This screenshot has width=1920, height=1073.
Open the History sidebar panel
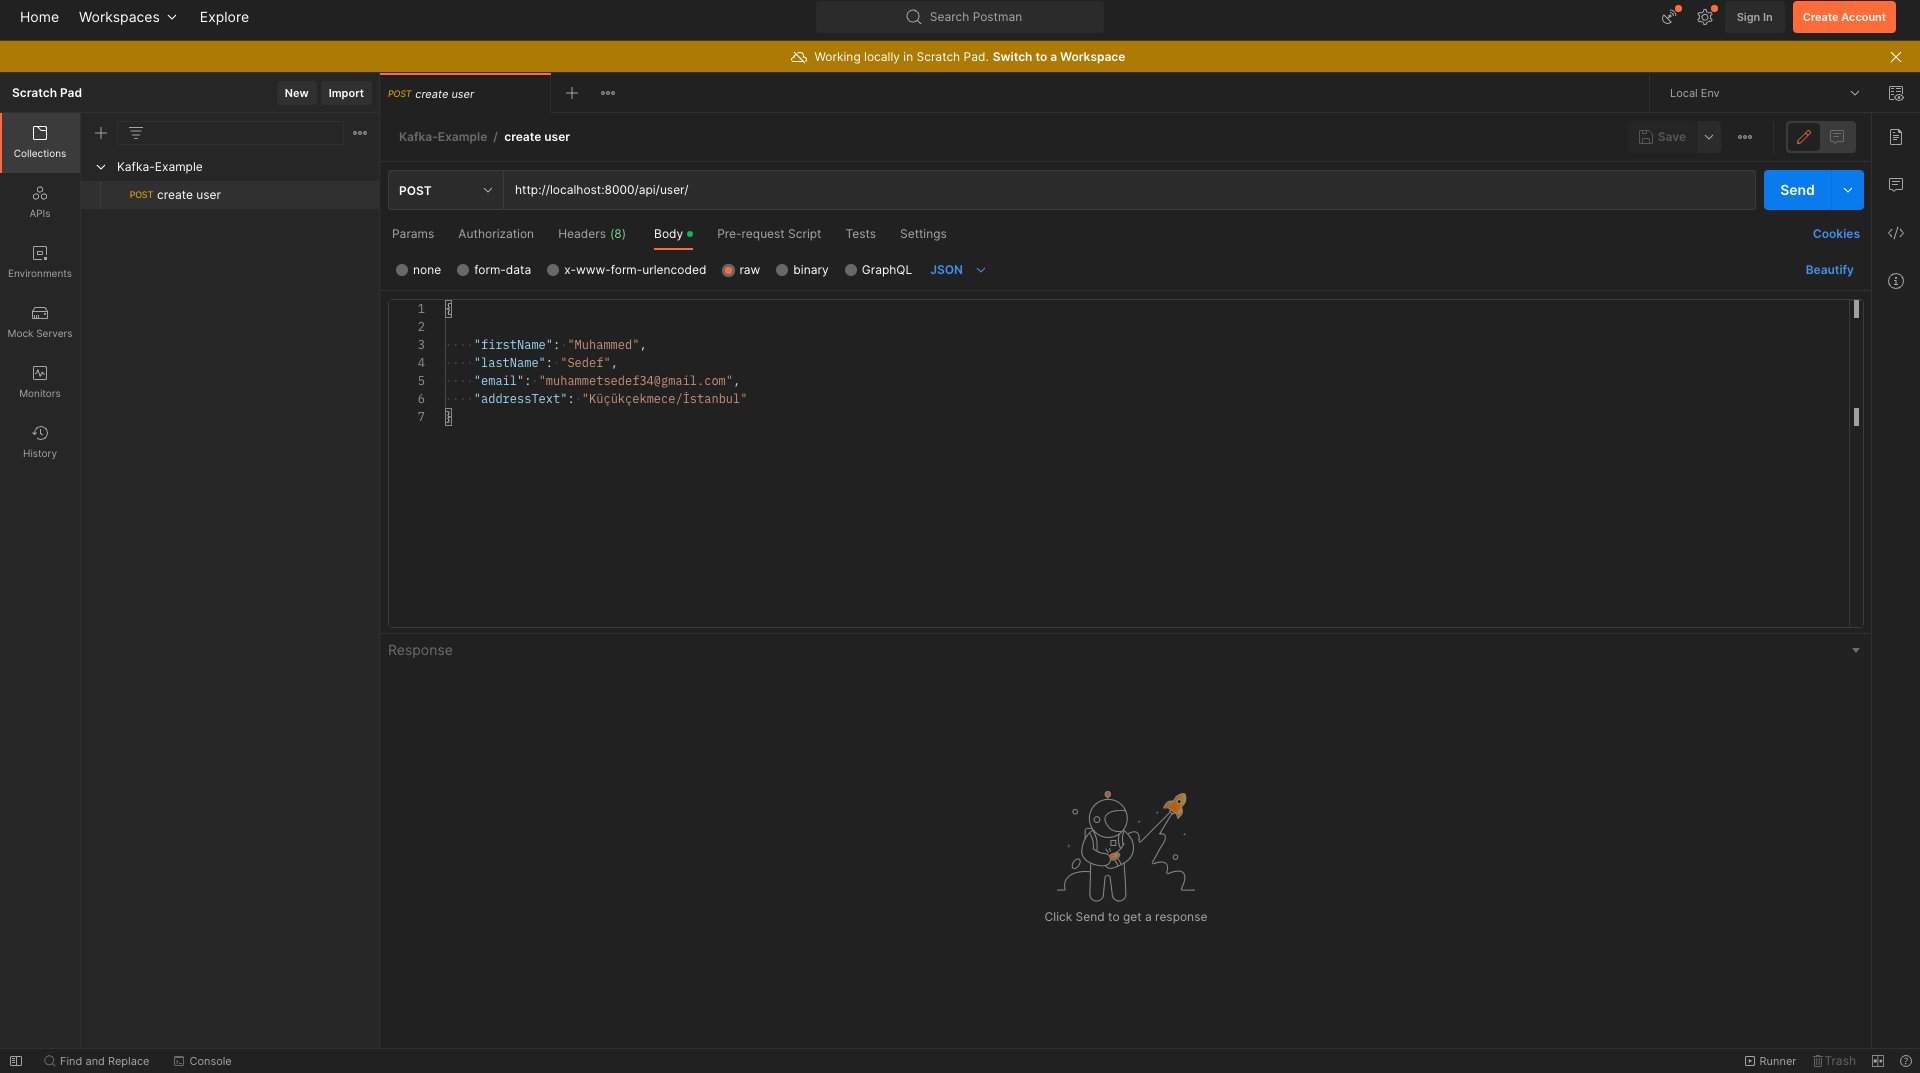tap(40, 442)
